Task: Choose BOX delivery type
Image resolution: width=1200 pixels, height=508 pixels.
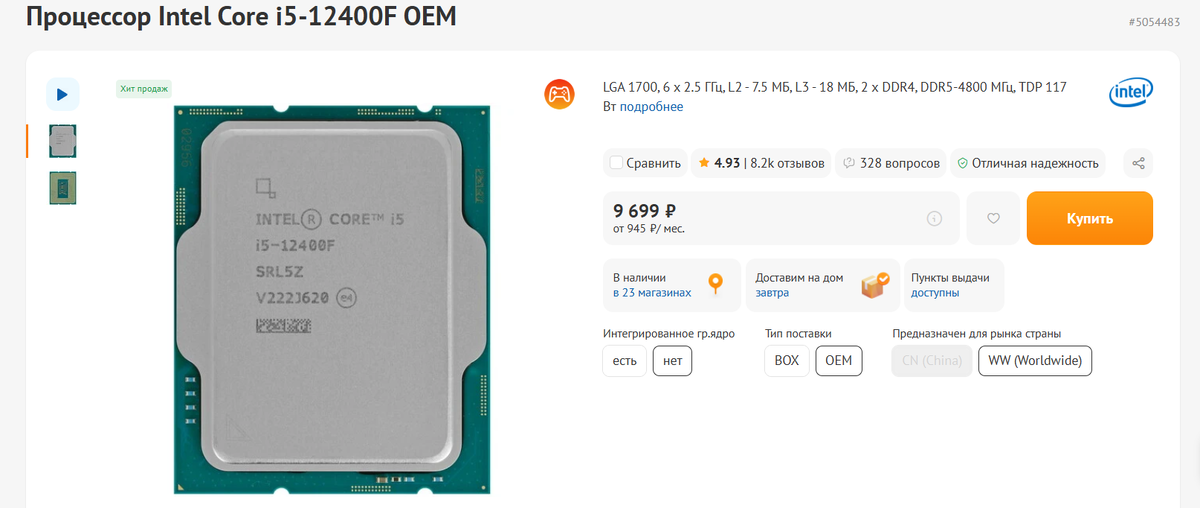Action: (x=787, y=360)
